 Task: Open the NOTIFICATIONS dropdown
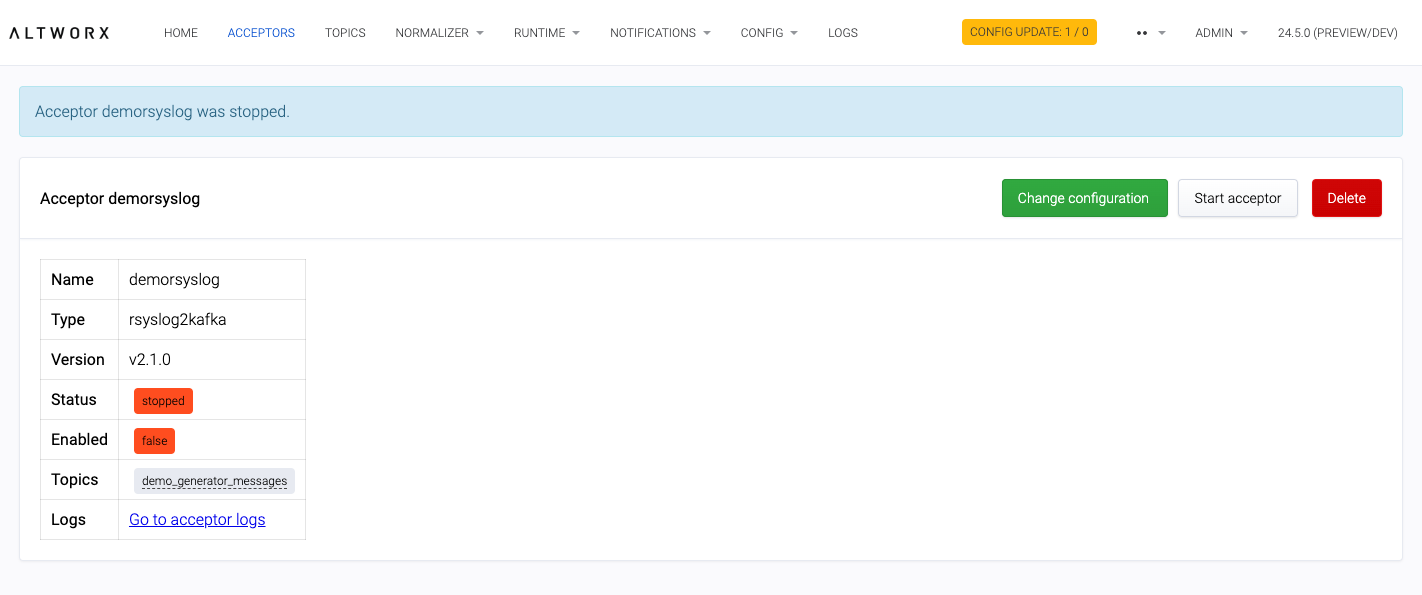660,33
